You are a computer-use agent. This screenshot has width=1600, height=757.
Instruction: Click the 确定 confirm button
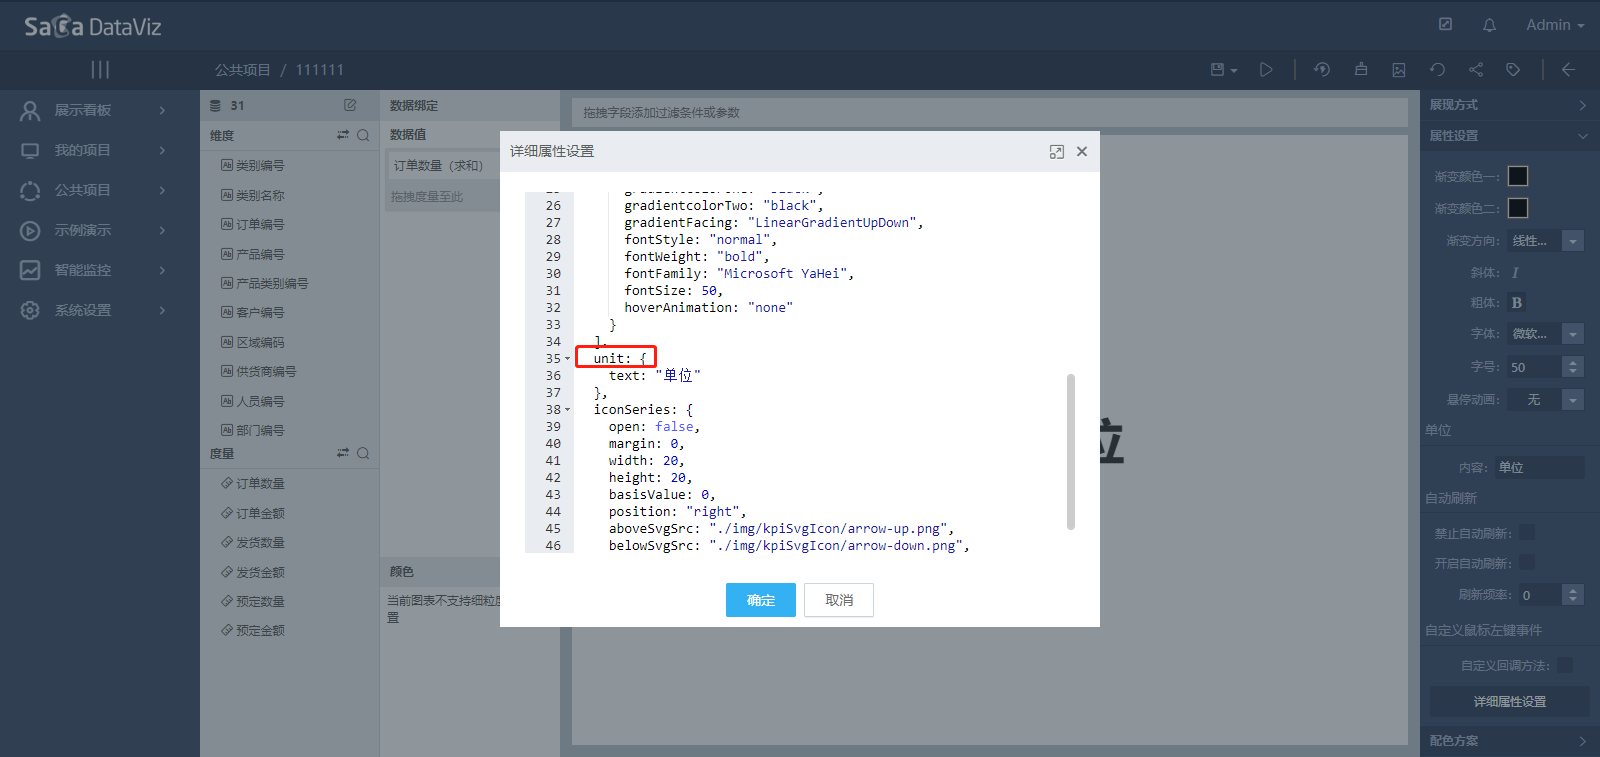pos(761,600)
